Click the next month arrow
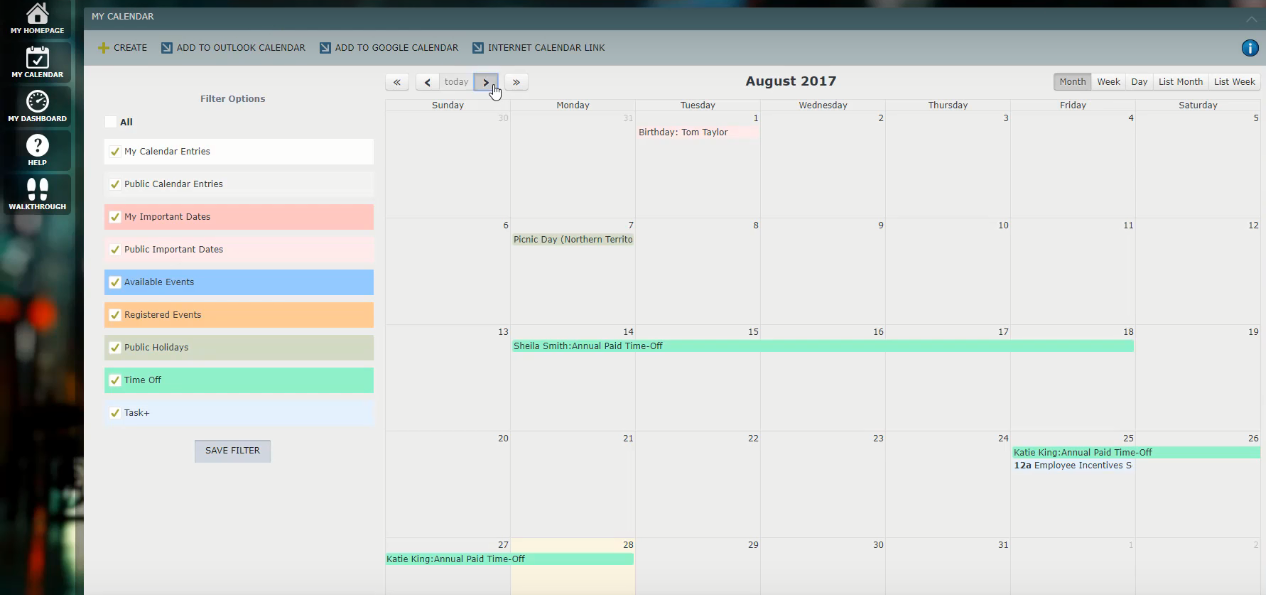Screen dimensions: 1266x595 [486, 82]
